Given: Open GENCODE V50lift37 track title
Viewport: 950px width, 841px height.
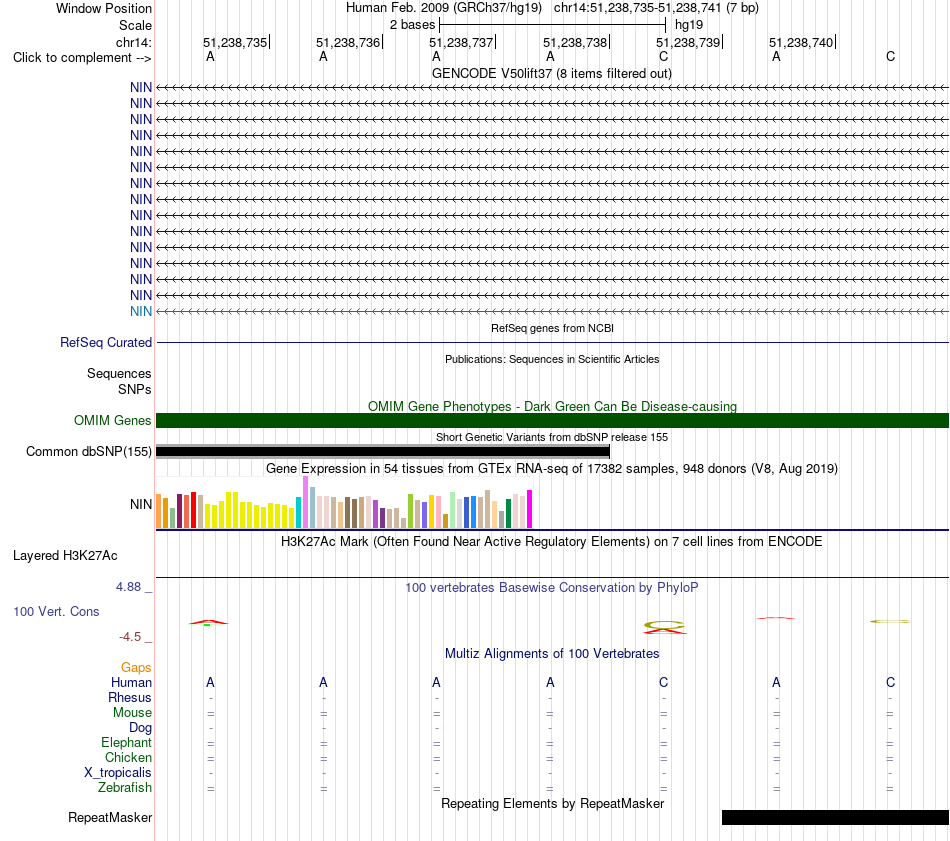Looking at the screenshot, I should 552,73.
